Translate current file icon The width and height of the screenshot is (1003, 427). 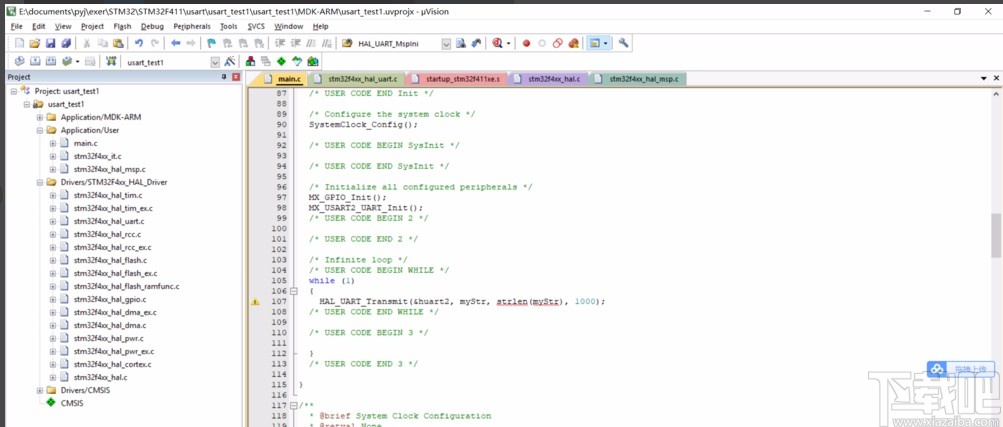coord(19,62)
